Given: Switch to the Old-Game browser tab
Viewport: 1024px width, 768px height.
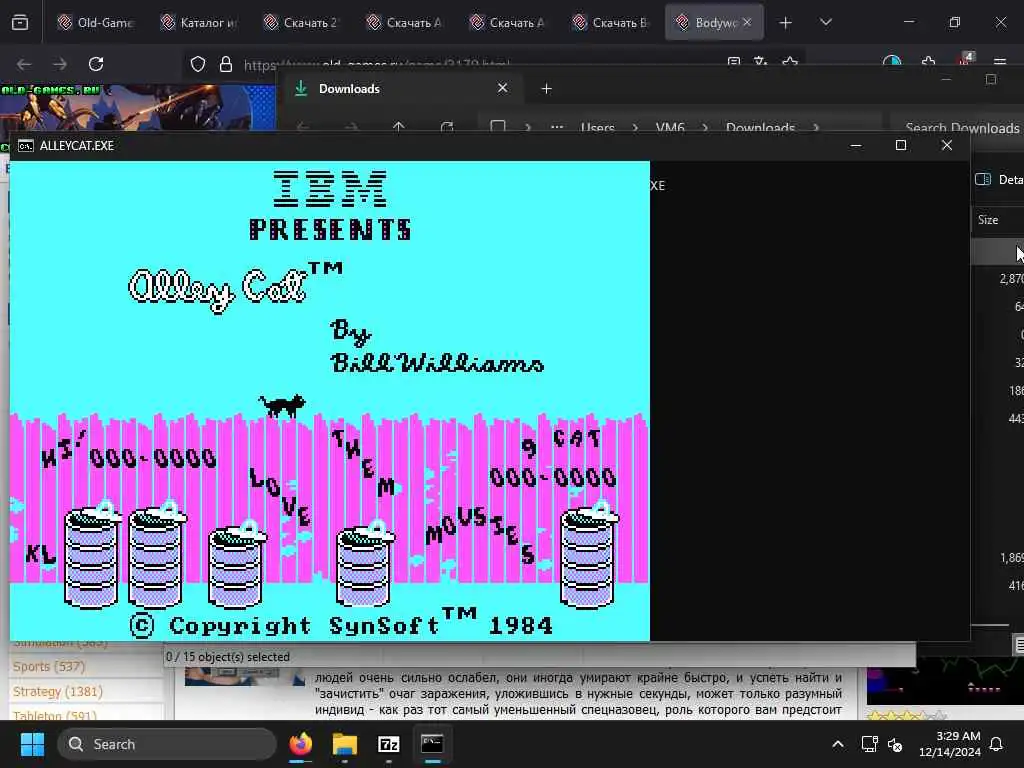Looking at the screenshot, I should pyautogui.click(x=96, y=22).
